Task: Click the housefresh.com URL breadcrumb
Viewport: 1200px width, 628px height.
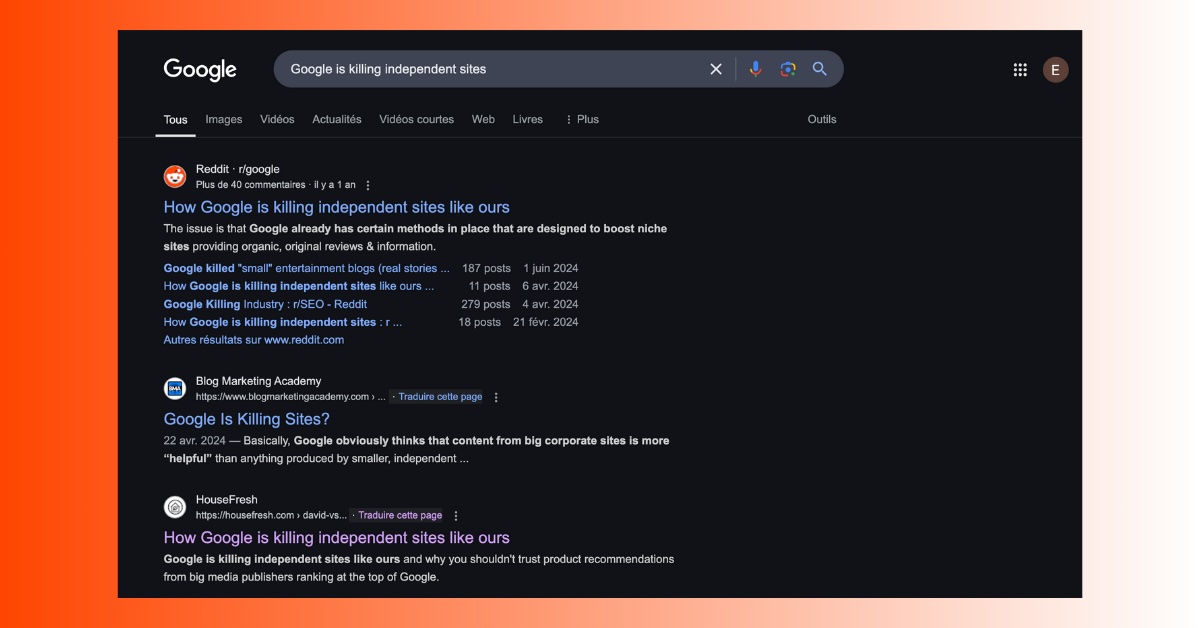Action: click(271, 516)
